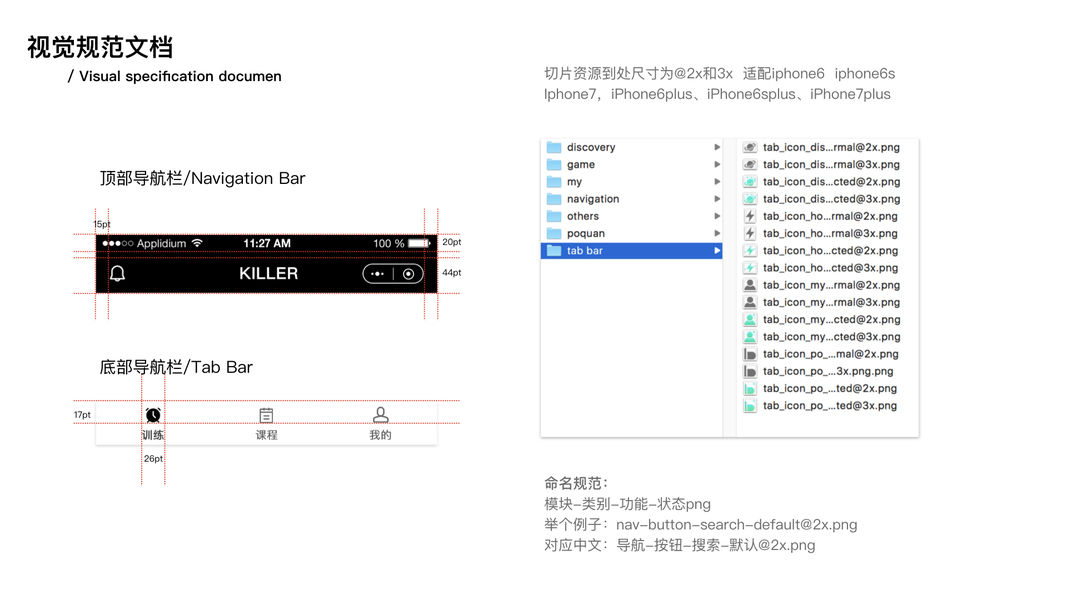Select the navigation folder

[x=631, y=199]
